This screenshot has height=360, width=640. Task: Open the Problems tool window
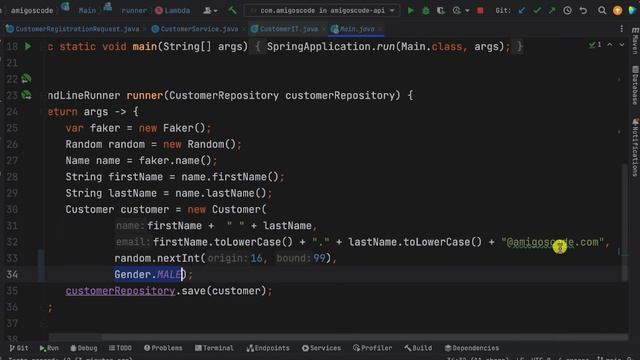[x=163, y=348]
